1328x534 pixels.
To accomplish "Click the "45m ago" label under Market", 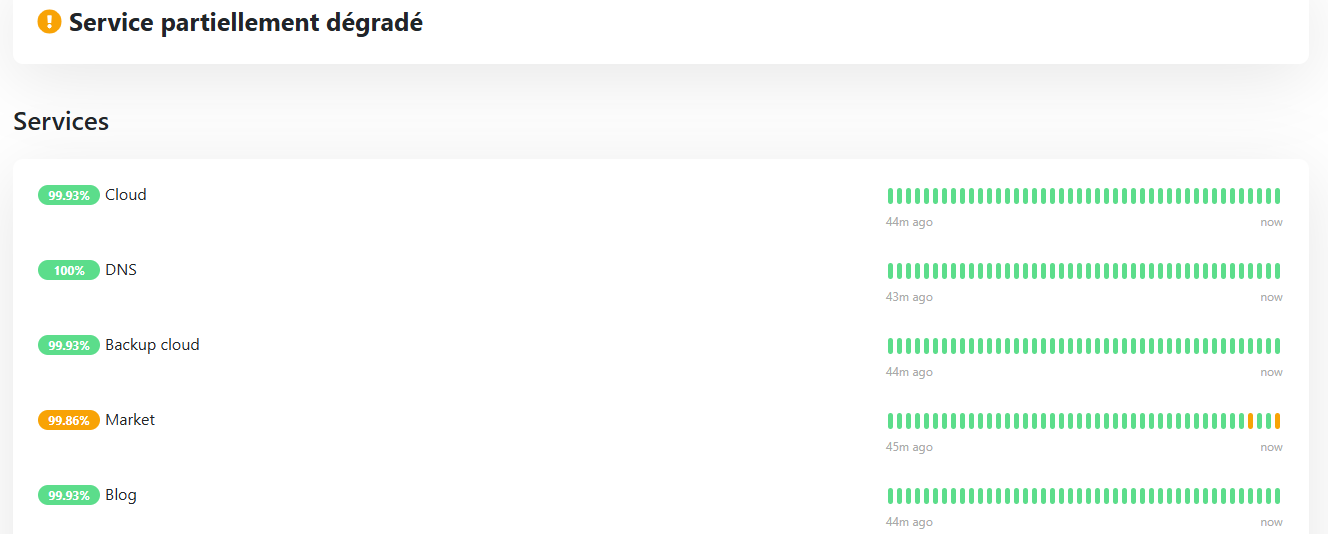I will pyautogui.click(x=909, y=447).
